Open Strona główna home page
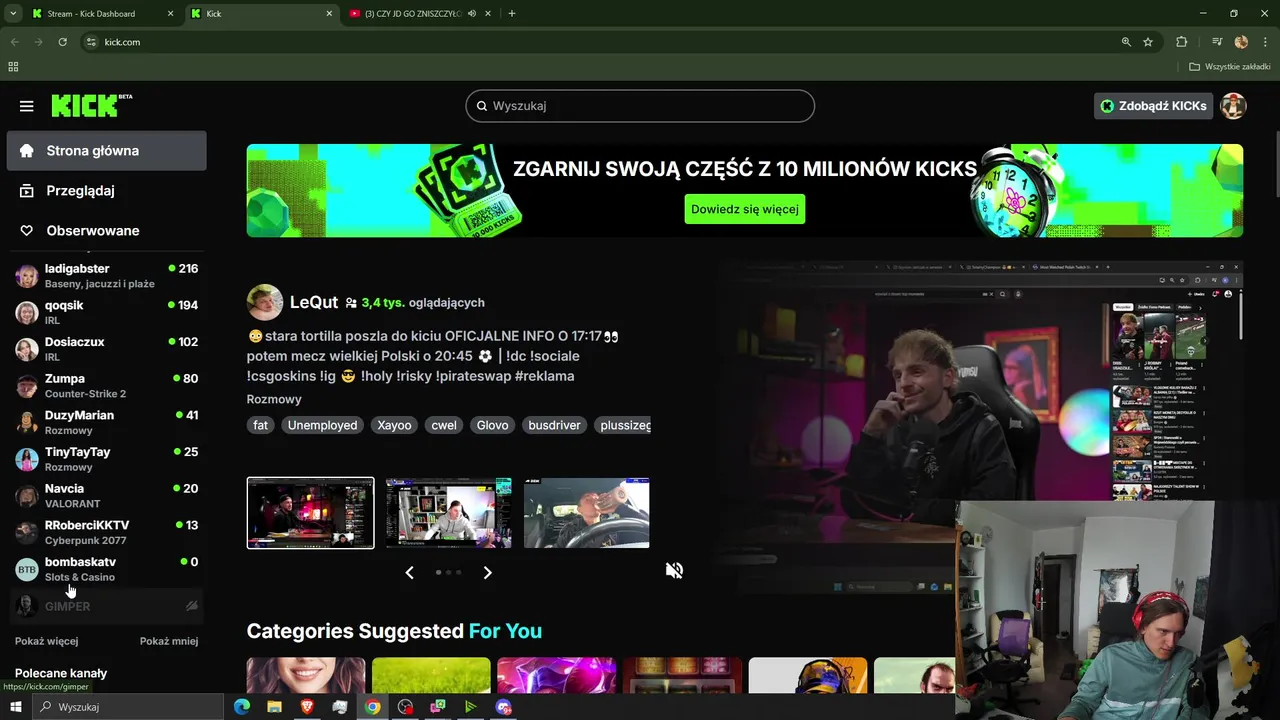 point(107,150)
